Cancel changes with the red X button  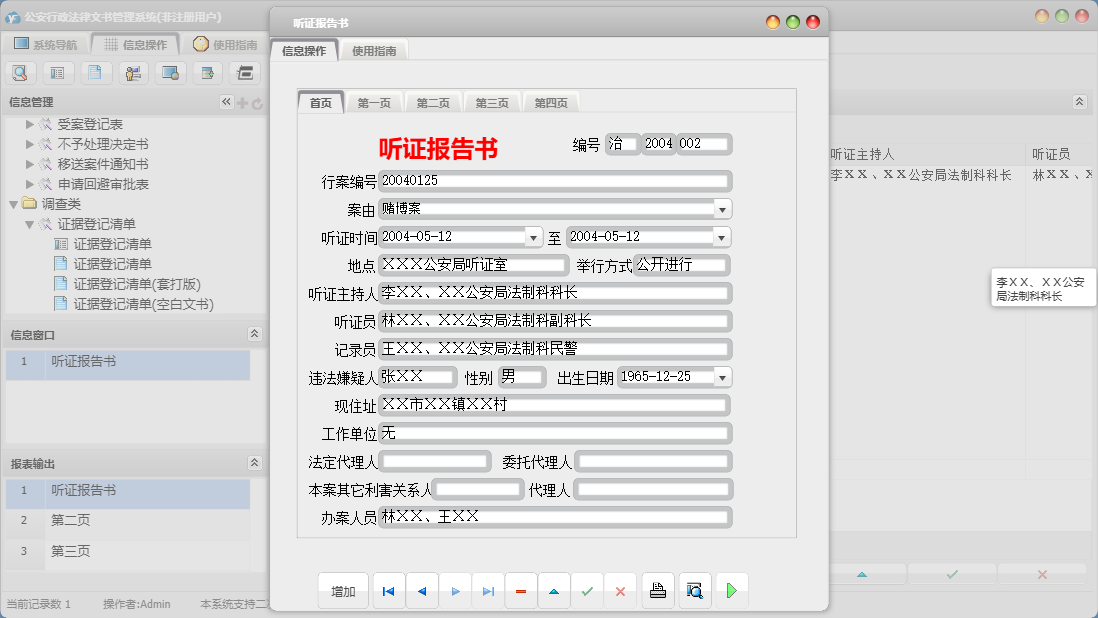[620, 590]
